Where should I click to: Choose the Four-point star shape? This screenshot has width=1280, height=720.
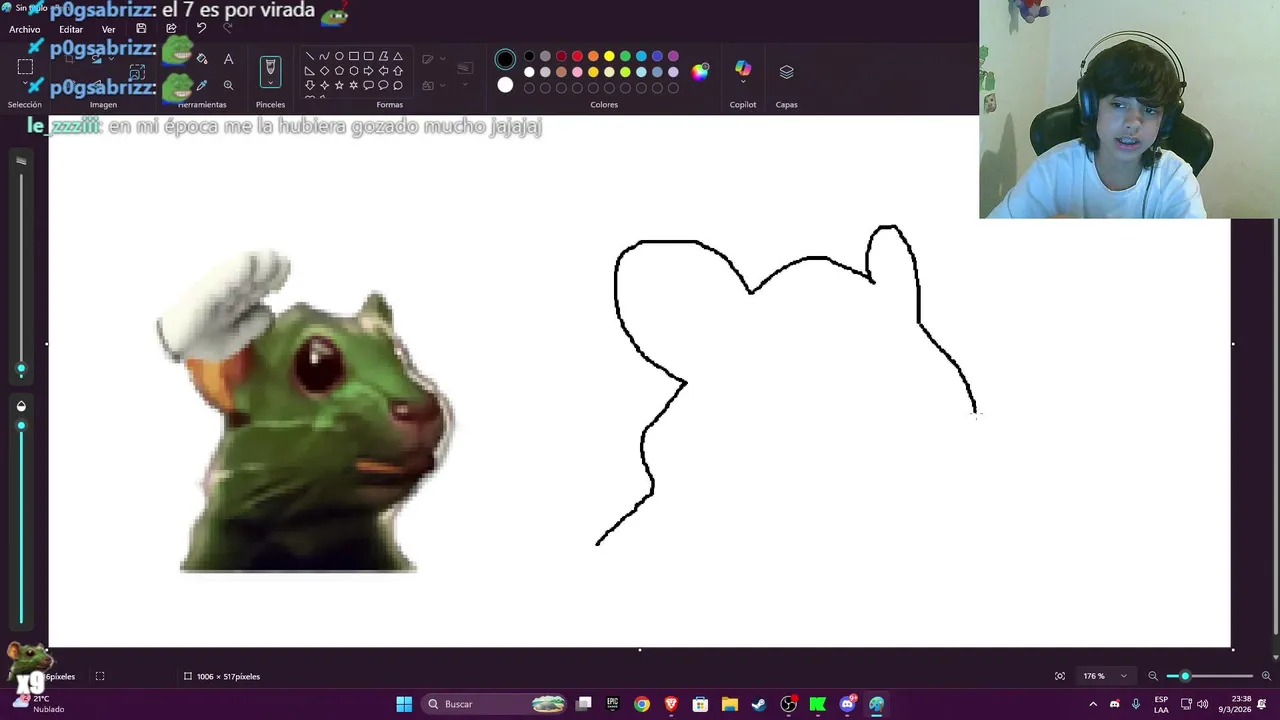[x=324, y=85]
